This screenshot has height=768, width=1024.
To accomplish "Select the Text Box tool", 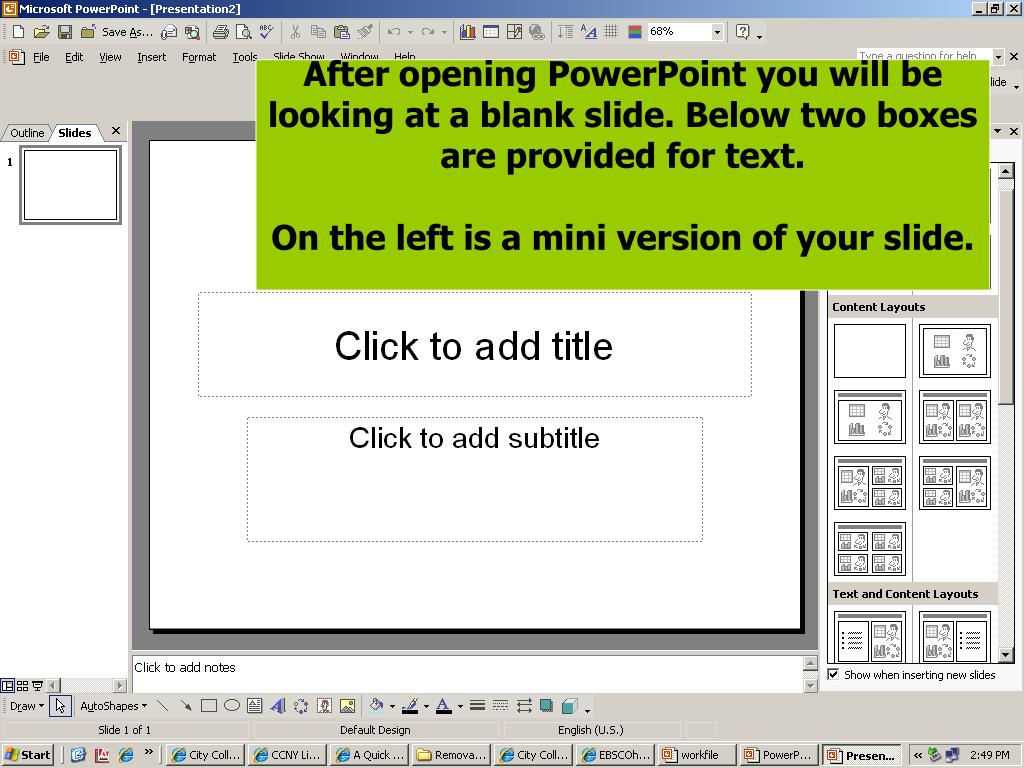I will [x=255, y=706].
